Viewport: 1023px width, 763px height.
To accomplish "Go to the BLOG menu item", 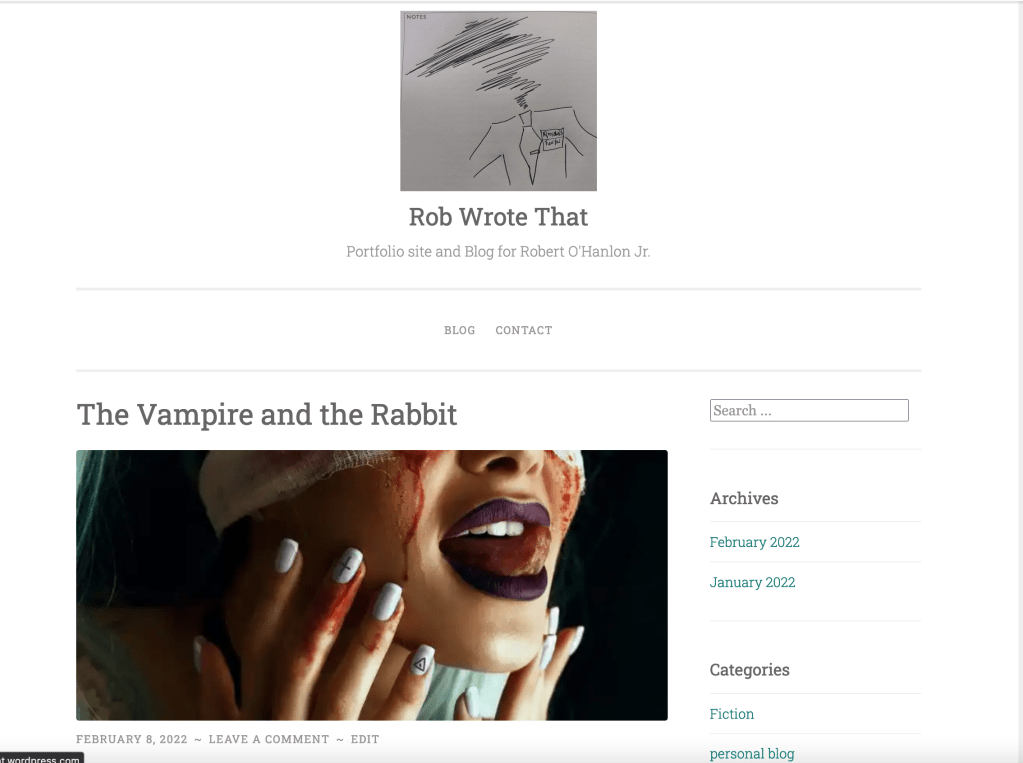I will tap(460, 330).
